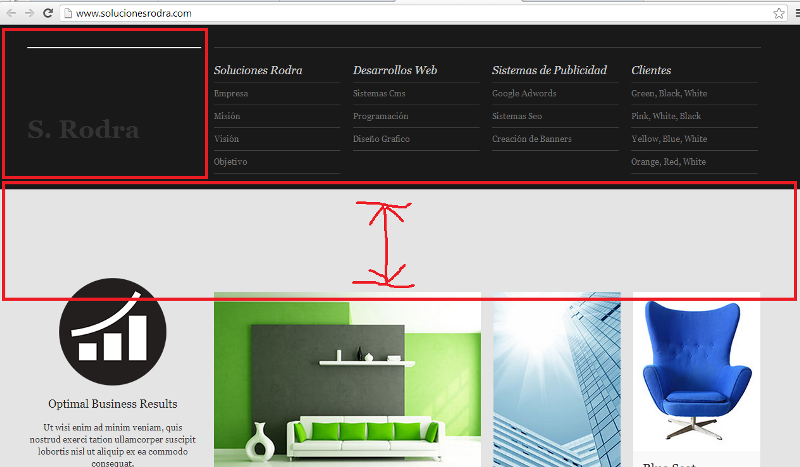Click the Optimal Business Results heading
Screen dimensions: 800x467
coord(113,404)
